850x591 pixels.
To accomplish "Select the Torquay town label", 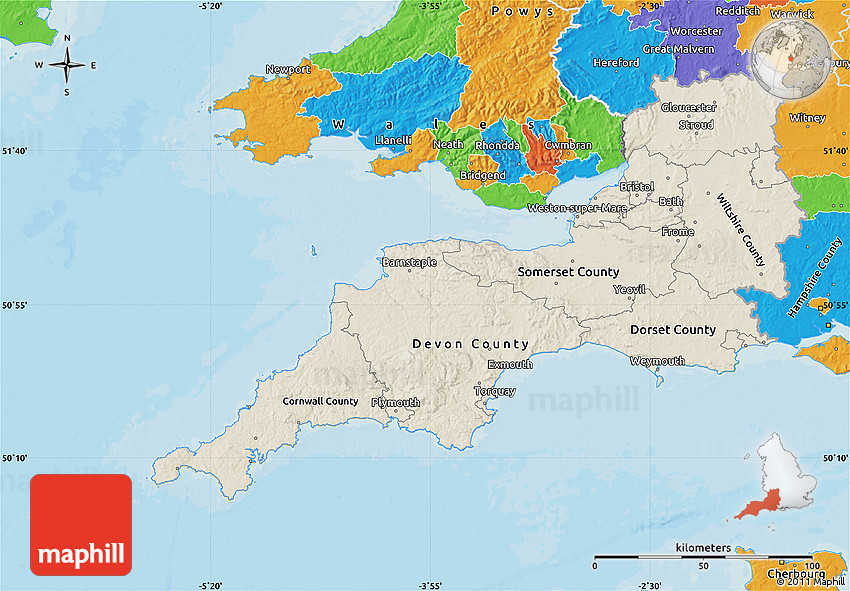I will click(496, 391).
